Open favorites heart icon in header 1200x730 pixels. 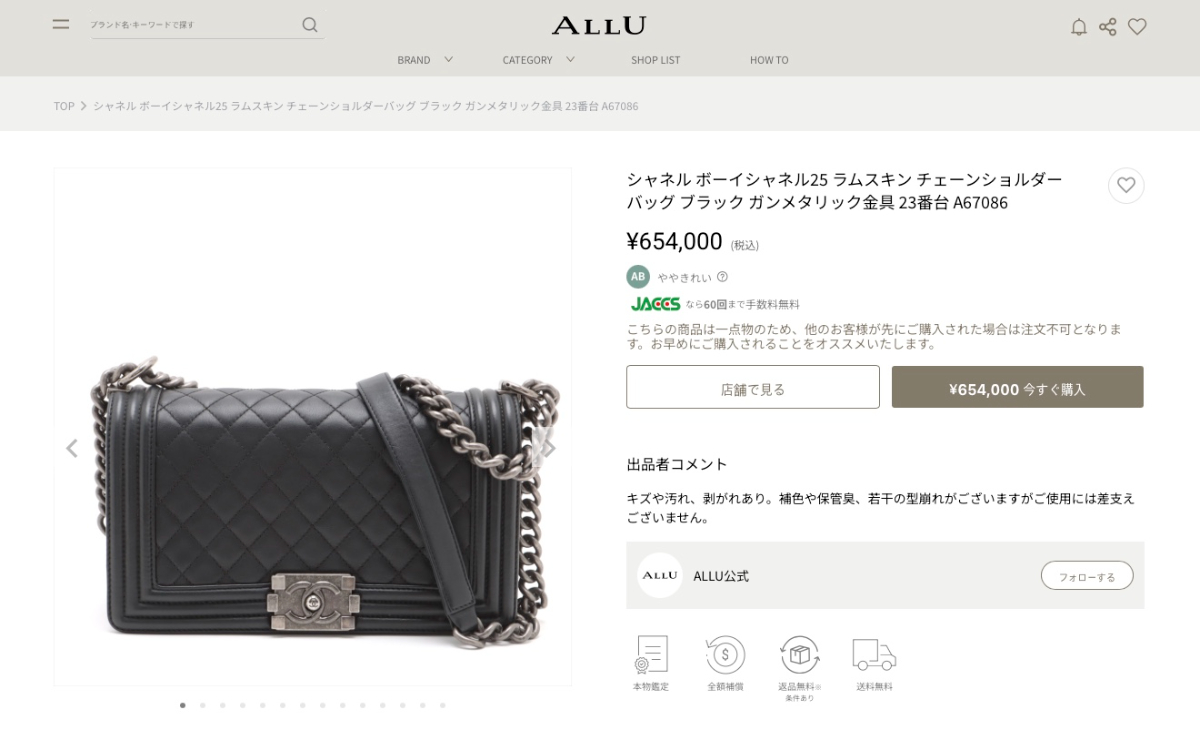[x=1137, y=27]
